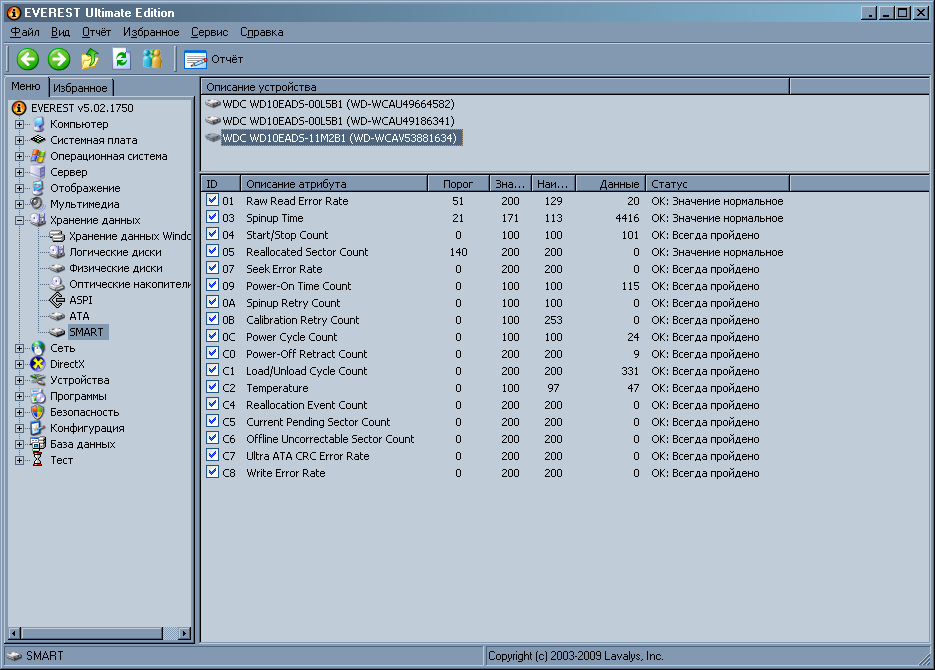The image size is (935, 670).
Task: Collapse the Хранение данных tree node
Action: pos(20,221)
